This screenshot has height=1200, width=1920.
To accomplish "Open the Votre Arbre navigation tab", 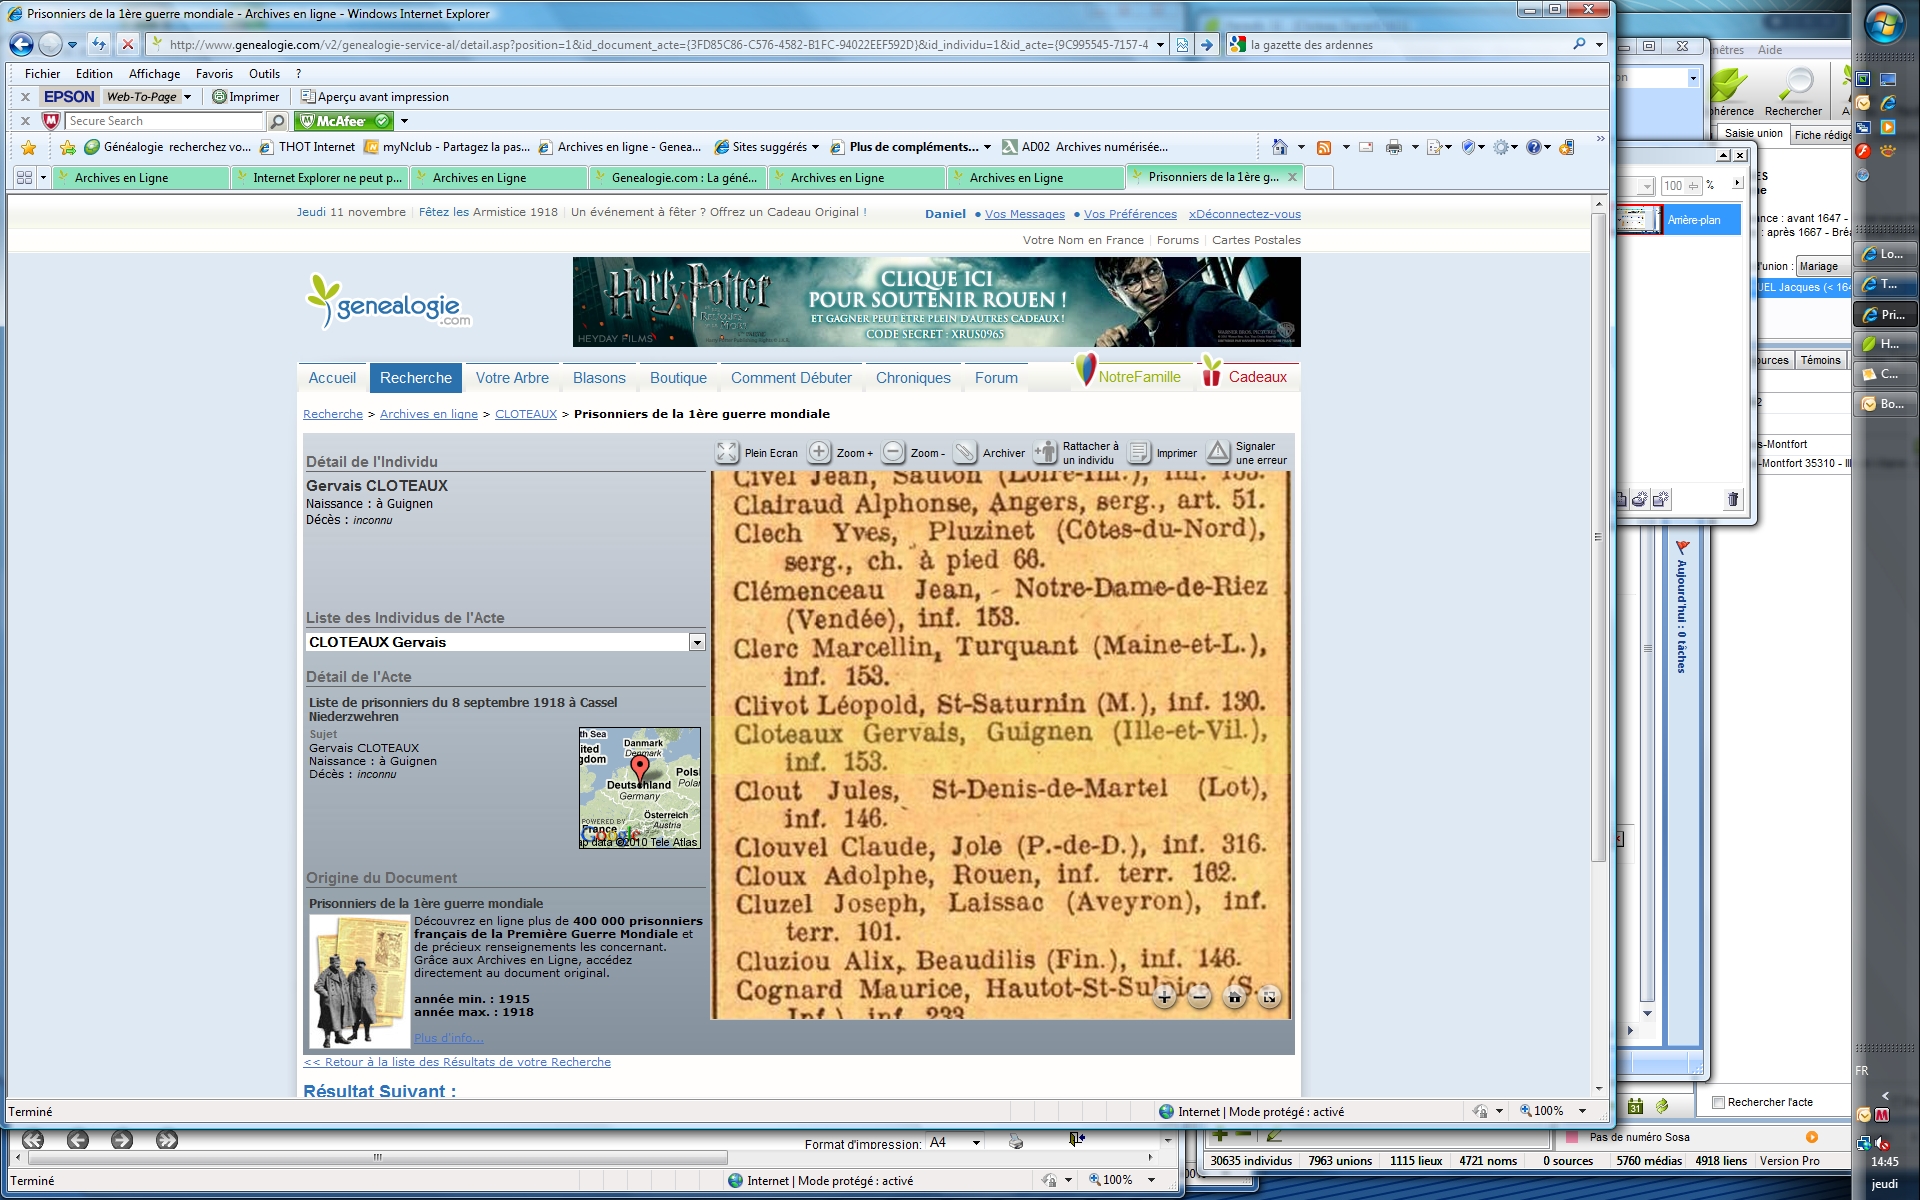I will click(x=512, y=378).
